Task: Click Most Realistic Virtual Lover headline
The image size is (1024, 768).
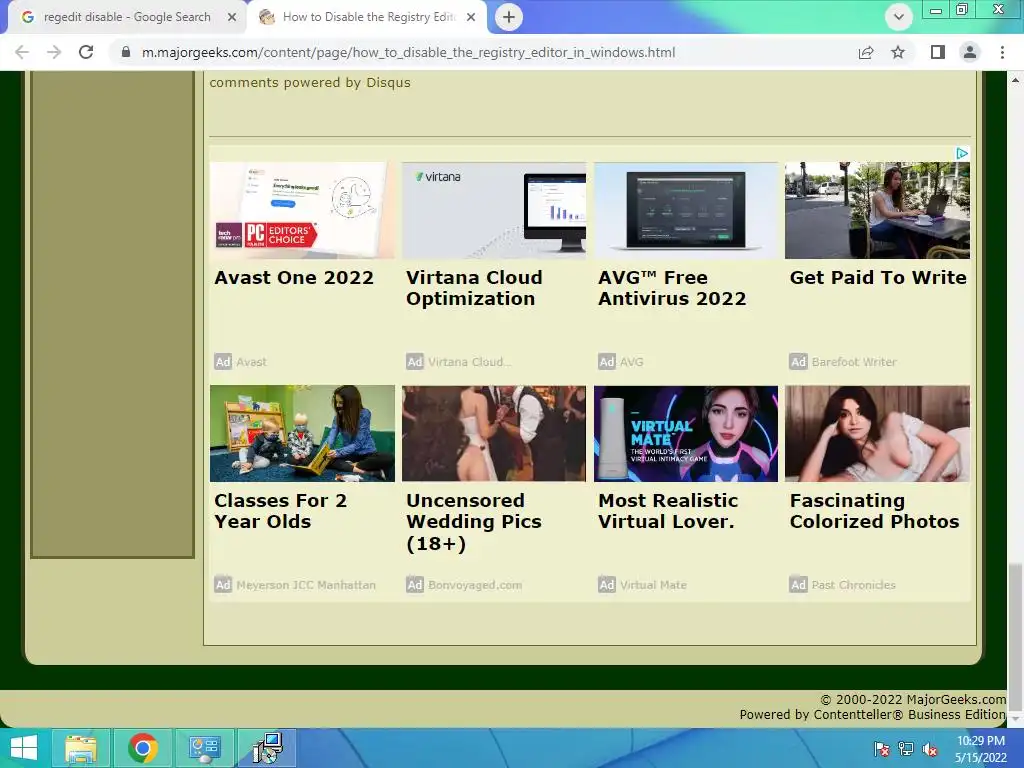Action: 668,511
